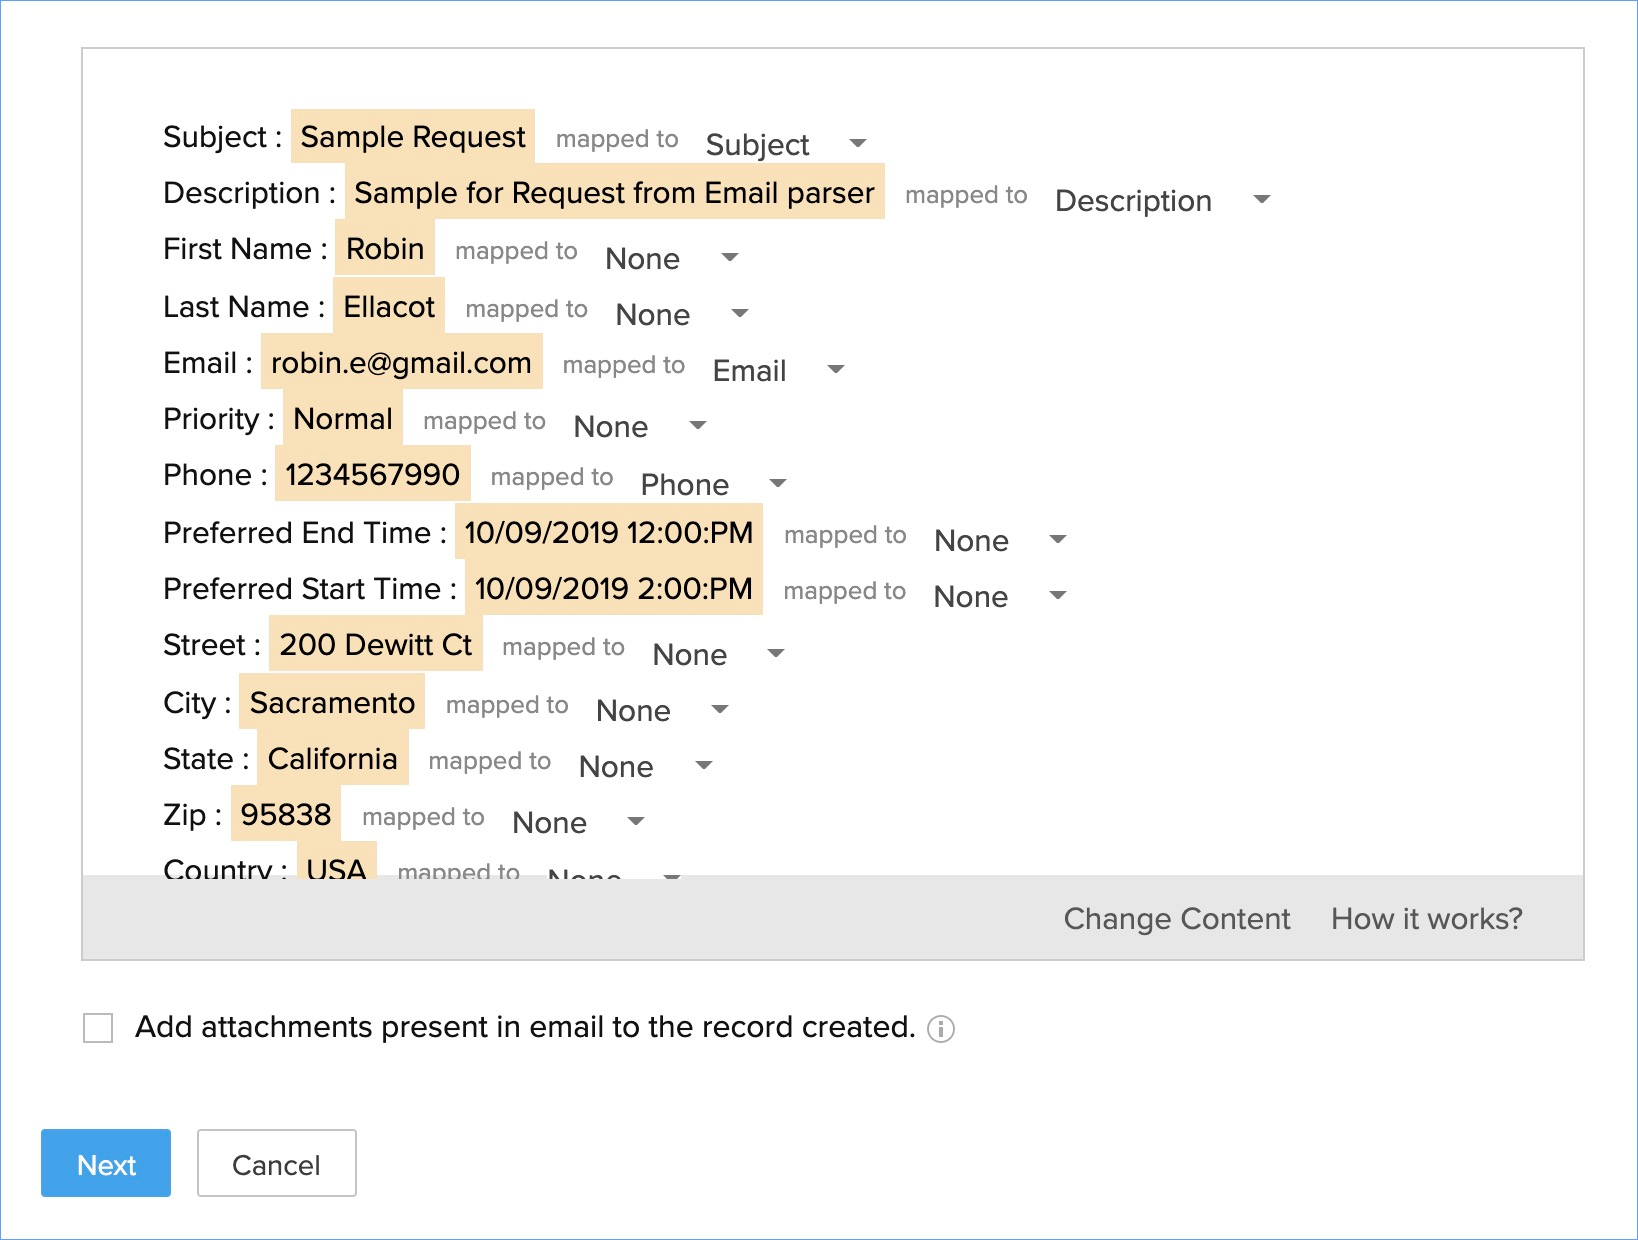Screen dimensions: 1638x1240
Task: Open the City field mapping dropdown
Action: coord(661,710)
